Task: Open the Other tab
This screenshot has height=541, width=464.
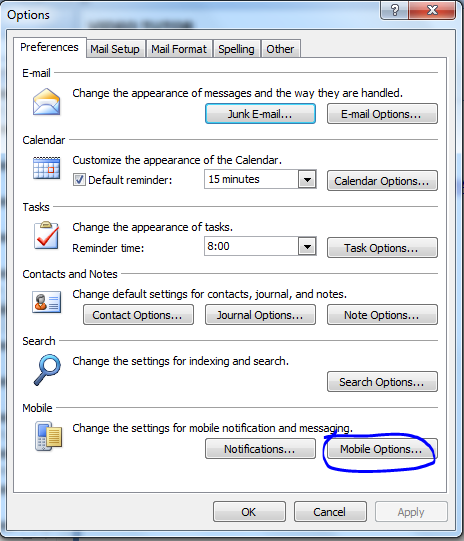Action: (280, 49)
